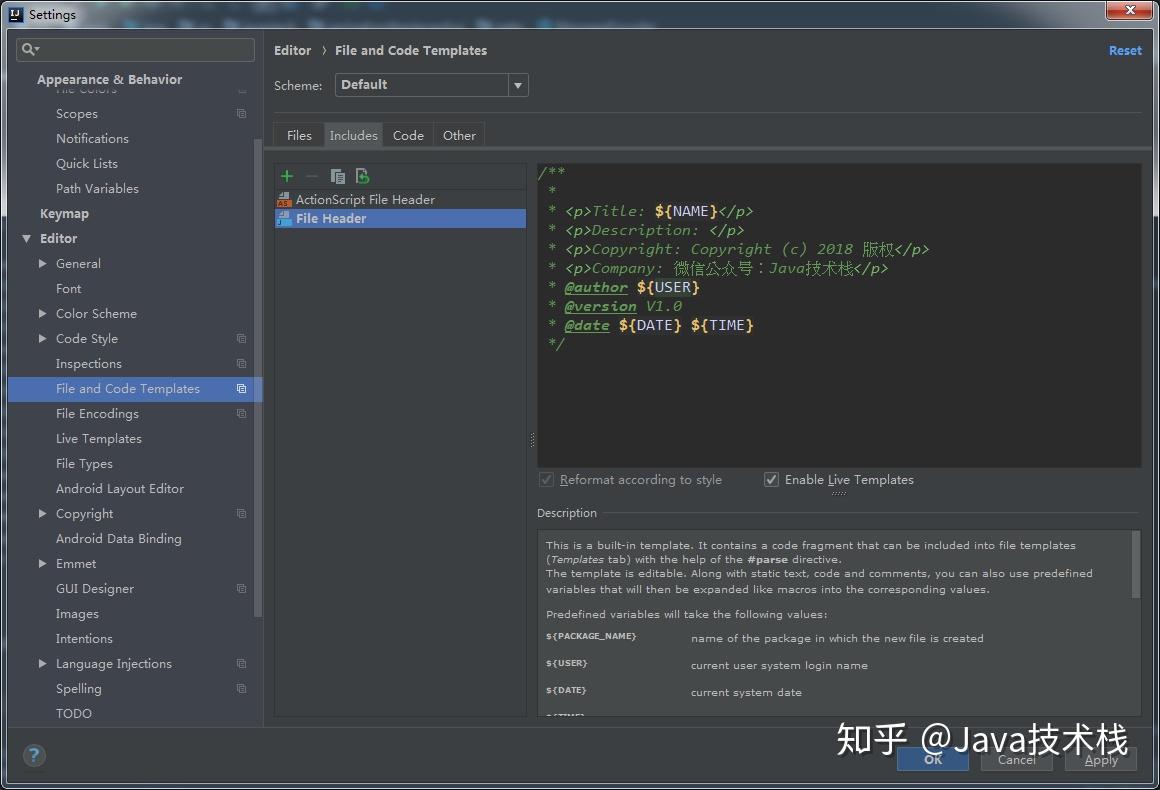Collapse the Editor tree section
Viewport: 1160px width, 790px height.
click(x=26, y=238)
